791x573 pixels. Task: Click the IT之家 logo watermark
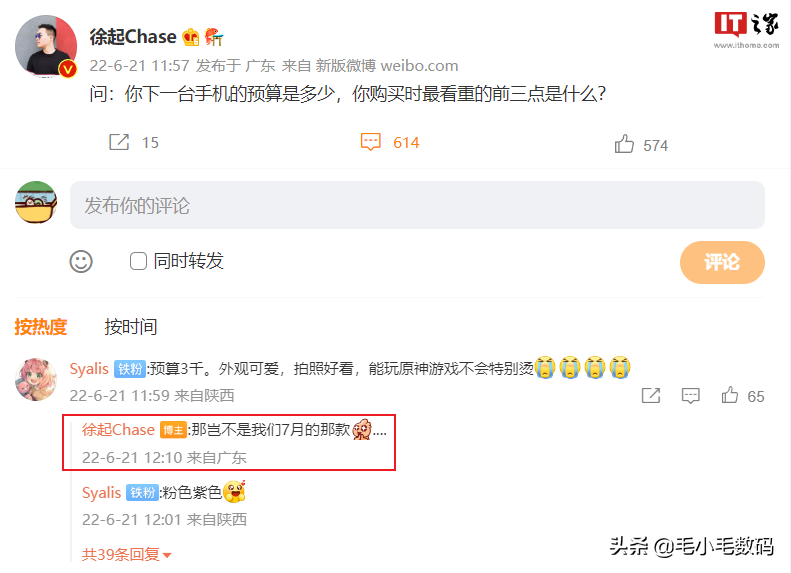[747, 30]
